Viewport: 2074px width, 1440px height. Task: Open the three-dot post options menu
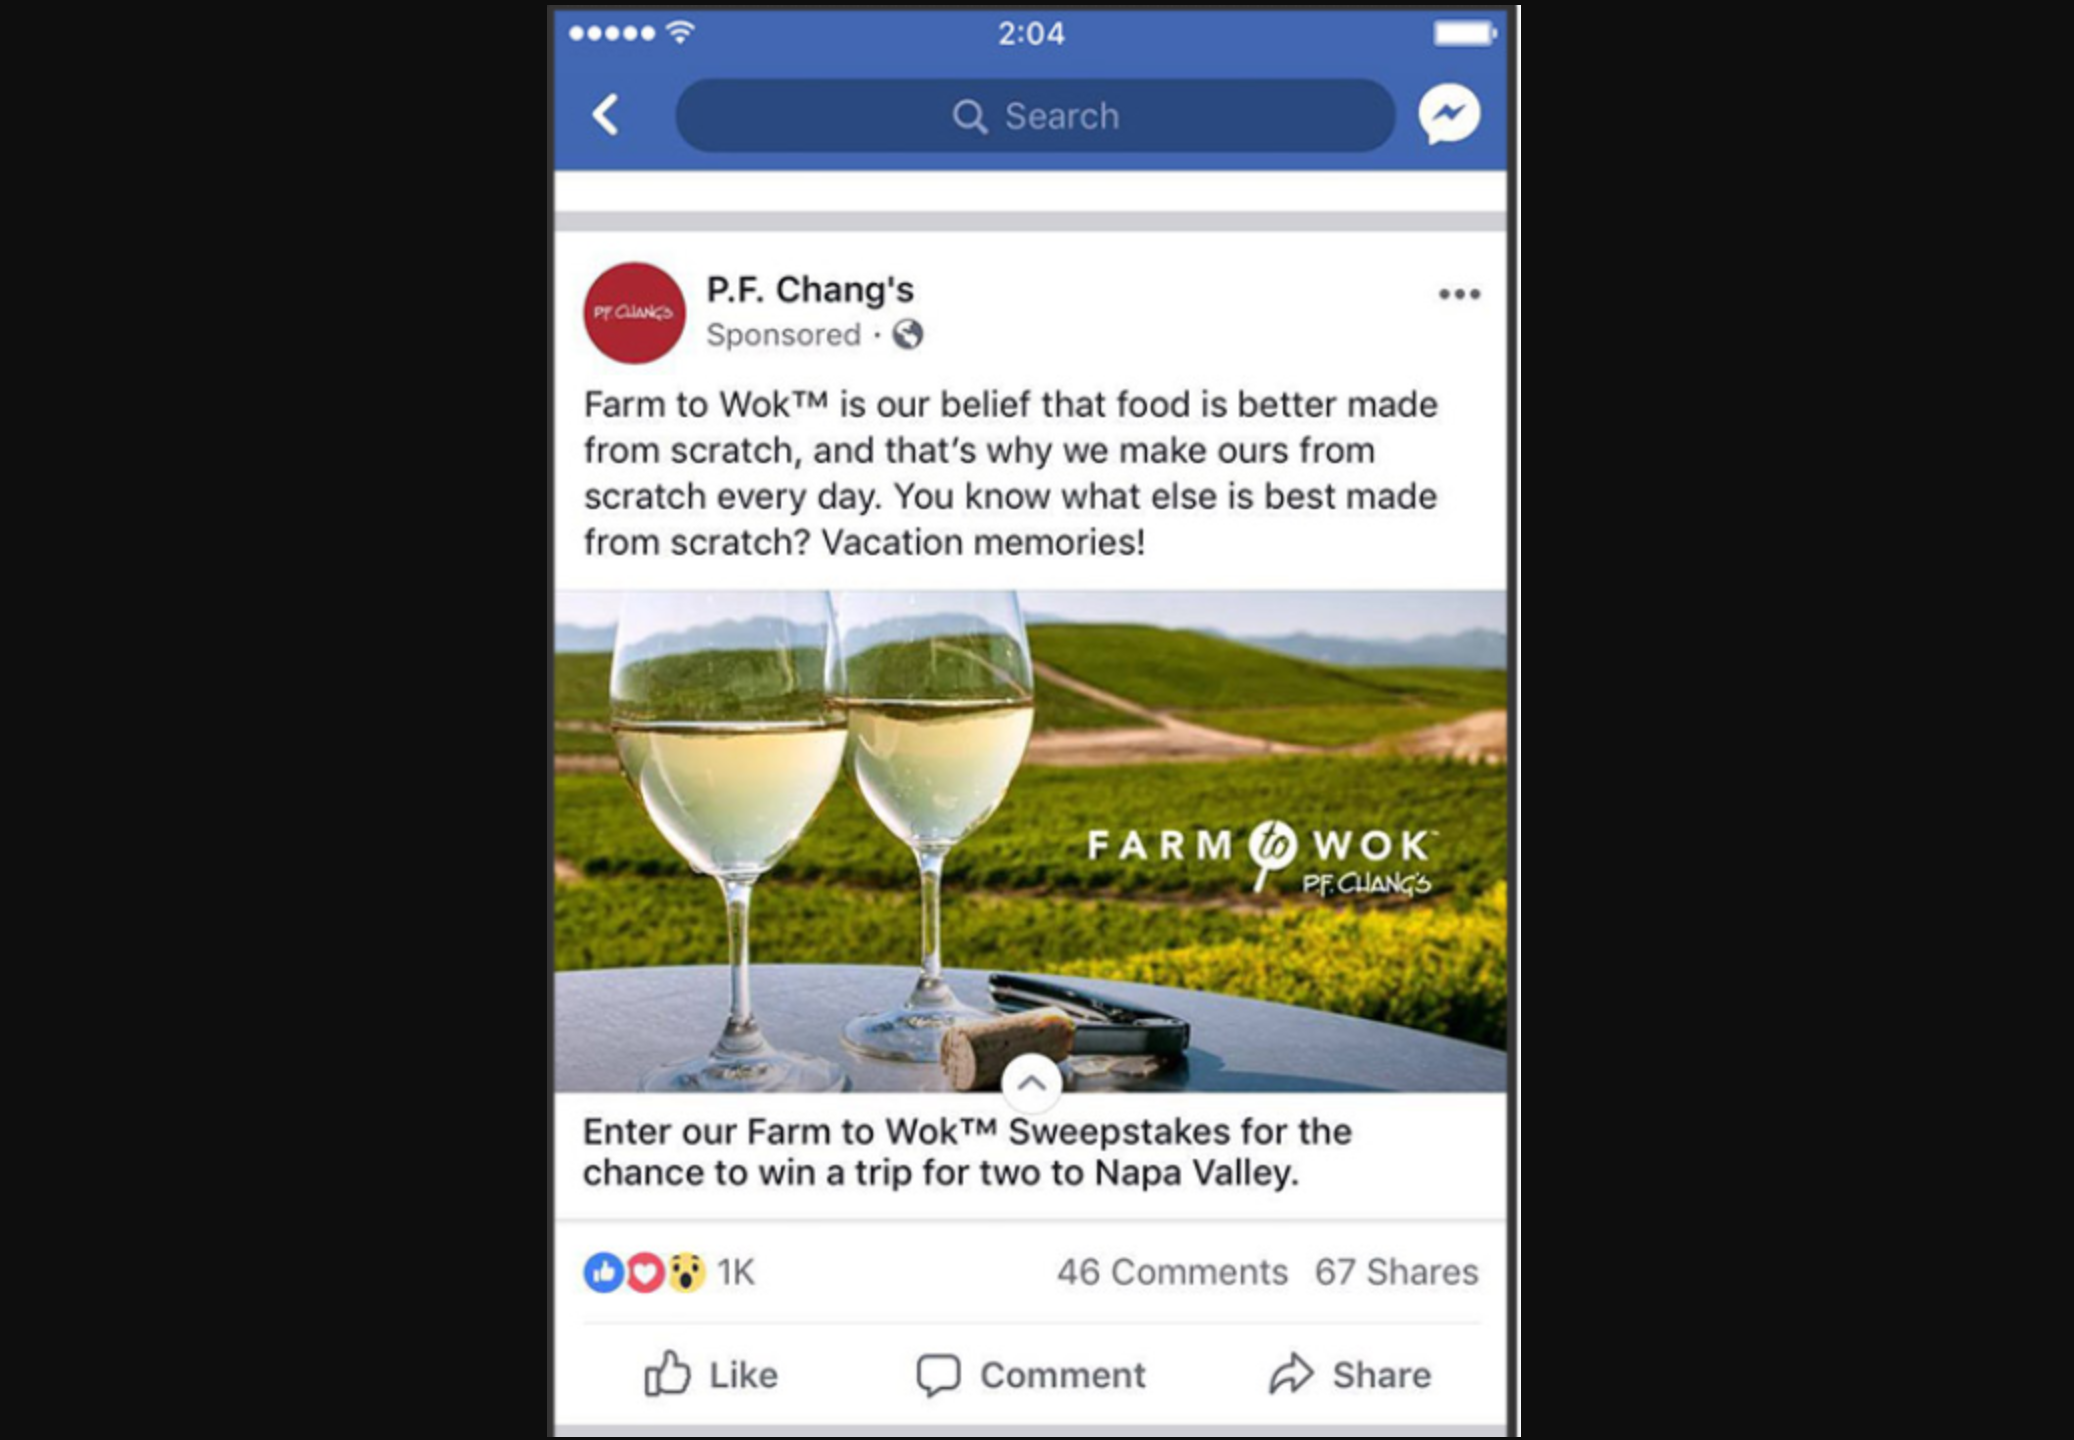click(x=1459, y=294)
